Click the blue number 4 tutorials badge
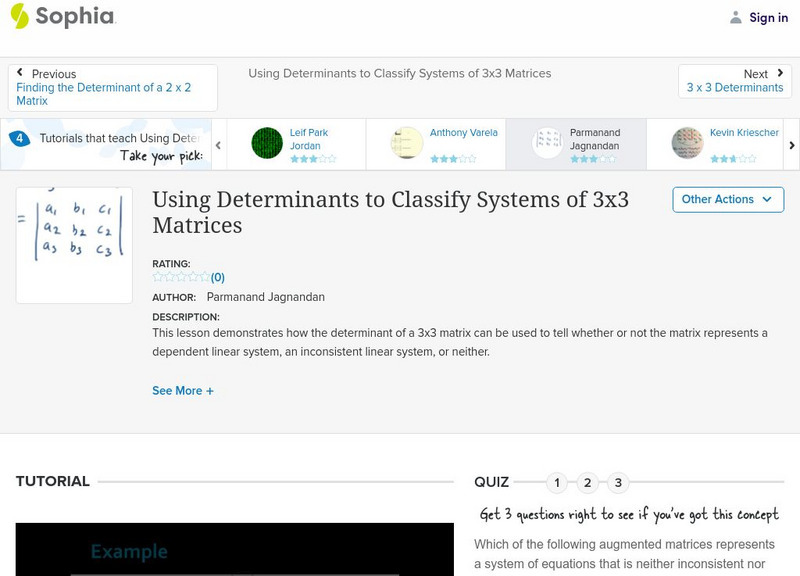The image size is (800, 576). tap(19, 138)
